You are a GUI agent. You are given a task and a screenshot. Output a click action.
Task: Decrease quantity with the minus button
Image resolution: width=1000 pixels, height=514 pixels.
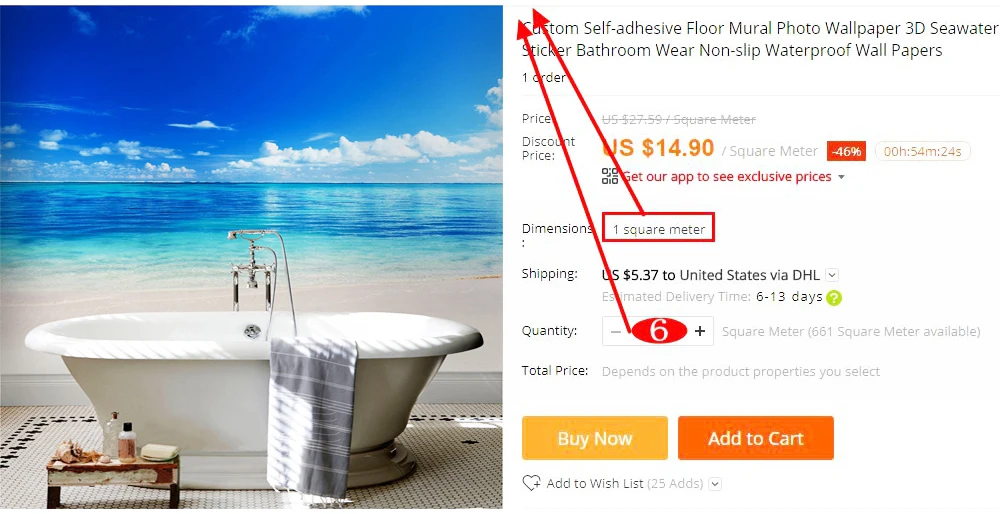615,332
